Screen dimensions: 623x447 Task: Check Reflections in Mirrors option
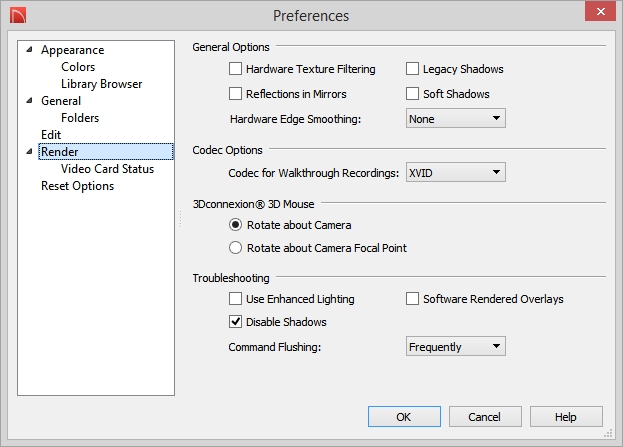coord(235,94)
